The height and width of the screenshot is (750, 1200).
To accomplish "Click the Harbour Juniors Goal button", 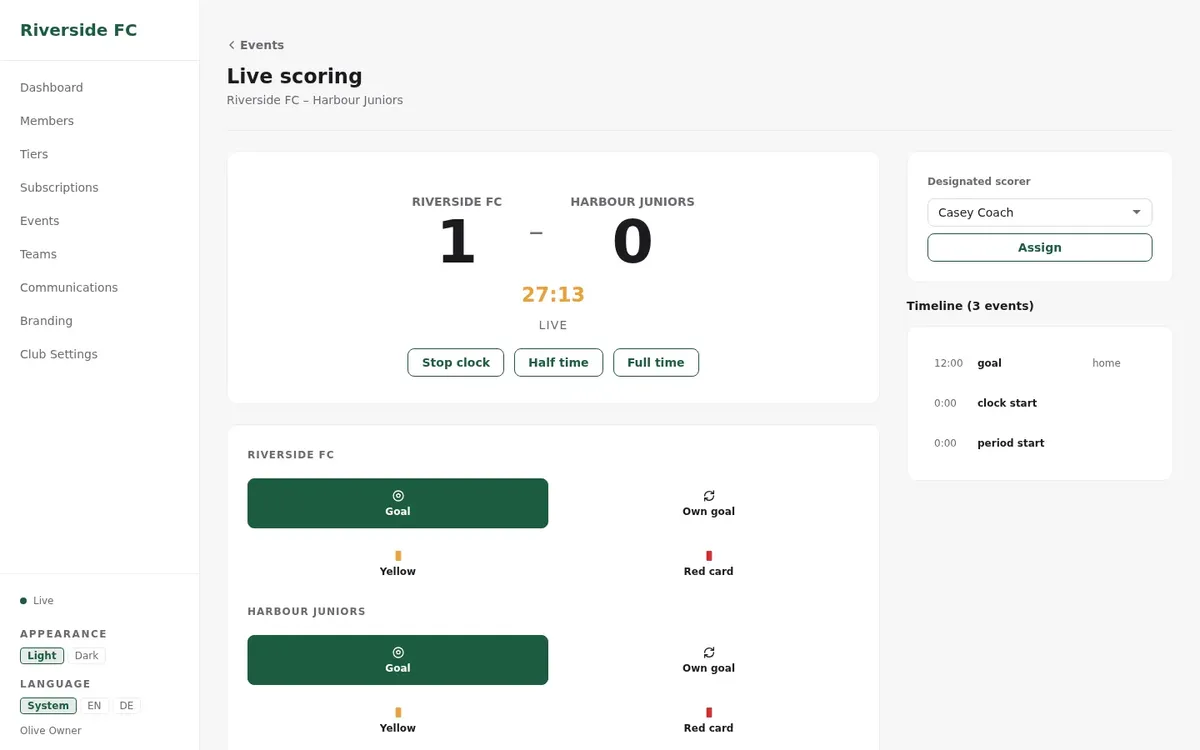I will (398, 660).
